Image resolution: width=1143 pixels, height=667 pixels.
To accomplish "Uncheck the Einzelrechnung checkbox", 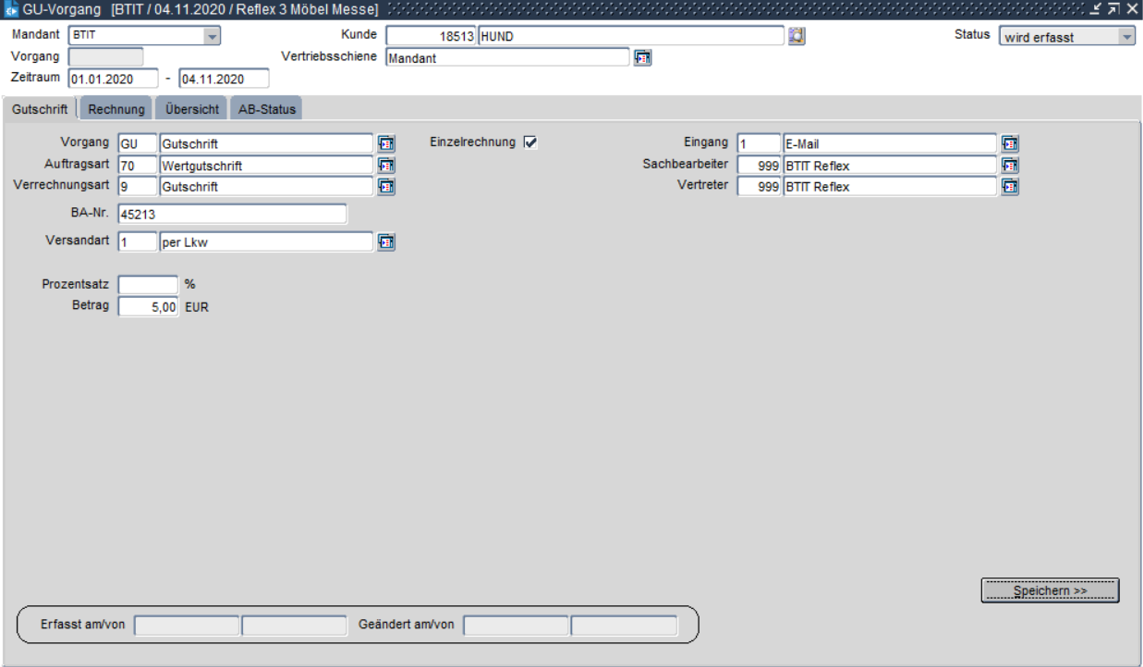I will pos(530,142).
